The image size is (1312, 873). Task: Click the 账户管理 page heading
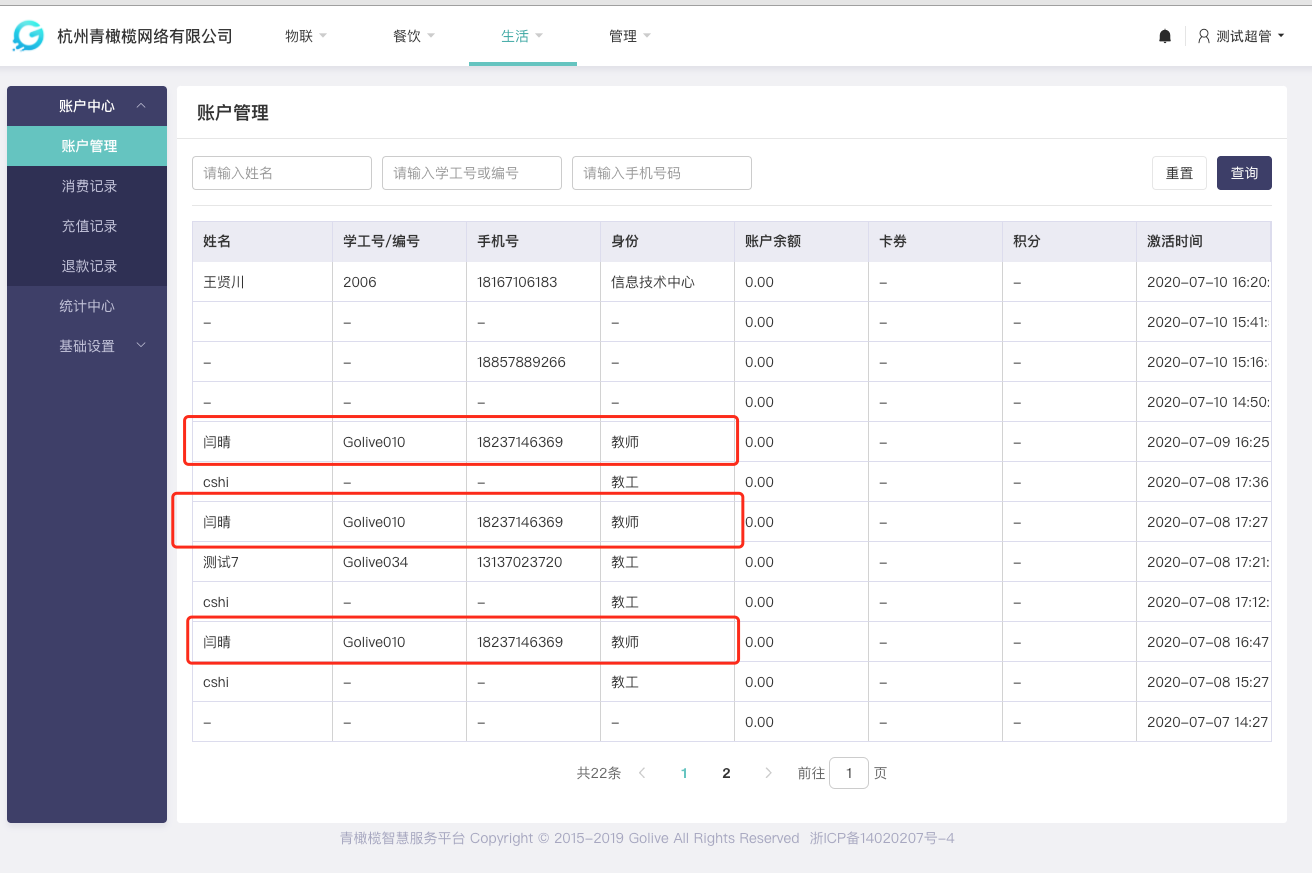(233, 113)
